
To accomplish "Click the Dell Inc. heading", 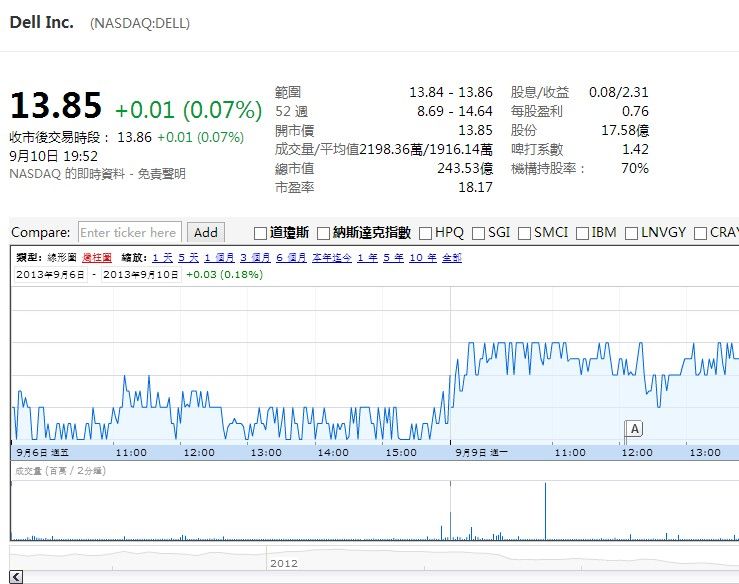I will (x=41, y=22).
